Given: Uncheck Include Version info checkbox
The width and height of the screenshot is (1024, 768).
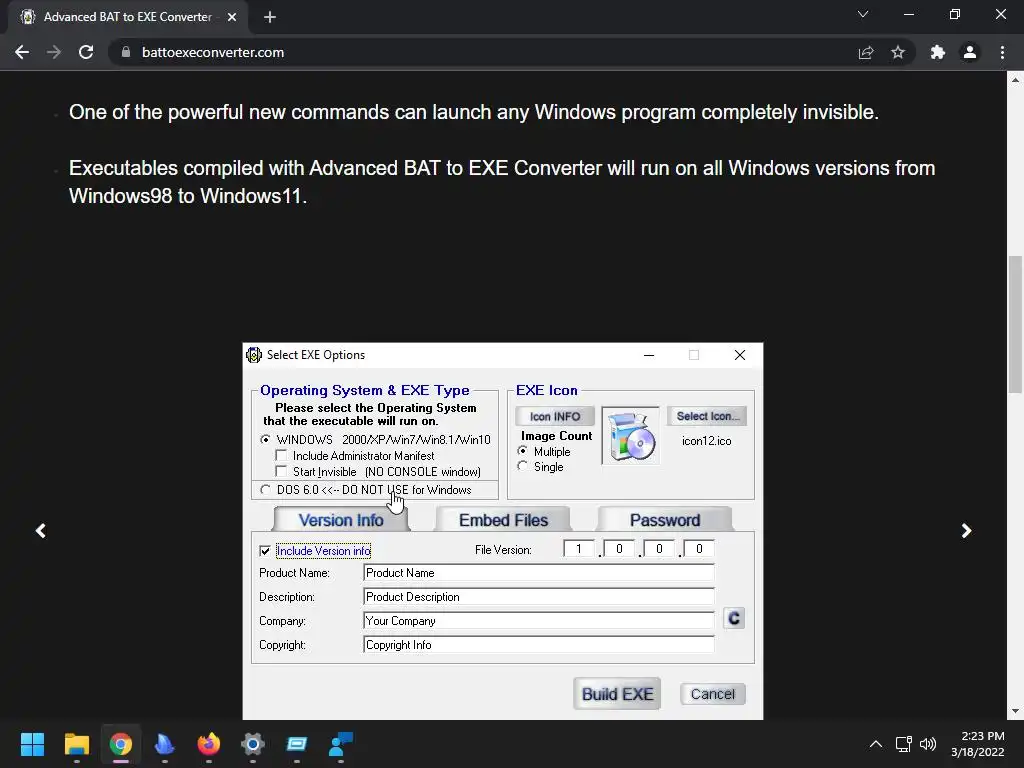Looking at the screenshot, I should (265, 551).
